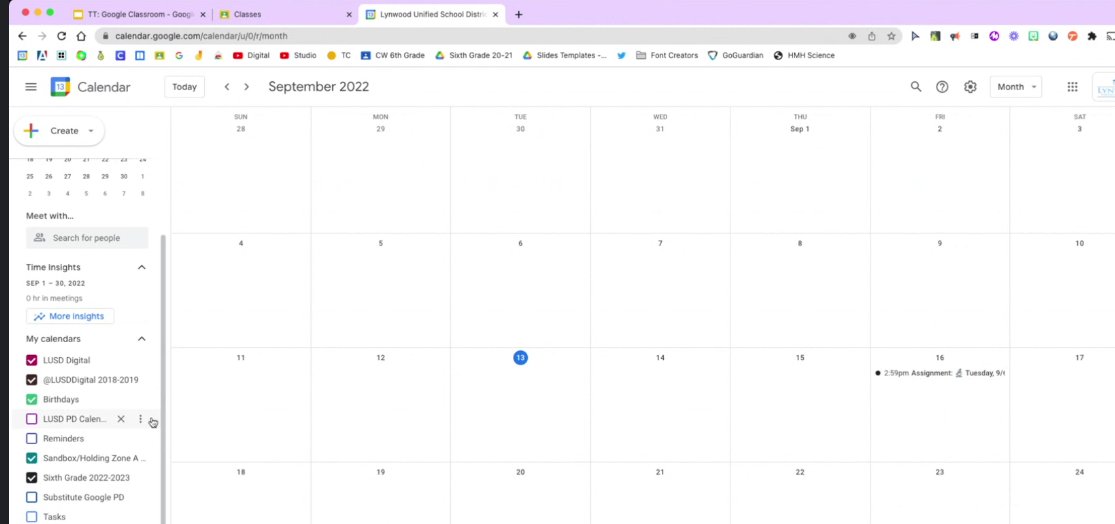Viewport: 1115px width, 524px height.
Task: Open calendar search magnifier
Action: tap(916, 87)
